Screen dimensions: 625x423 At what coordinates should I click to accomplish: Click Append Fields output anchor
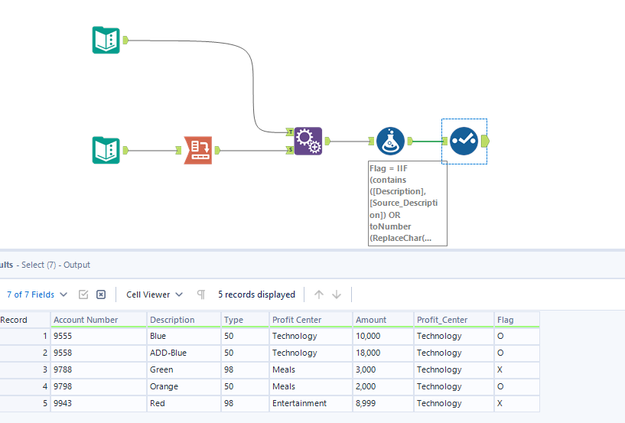point(327,141)
